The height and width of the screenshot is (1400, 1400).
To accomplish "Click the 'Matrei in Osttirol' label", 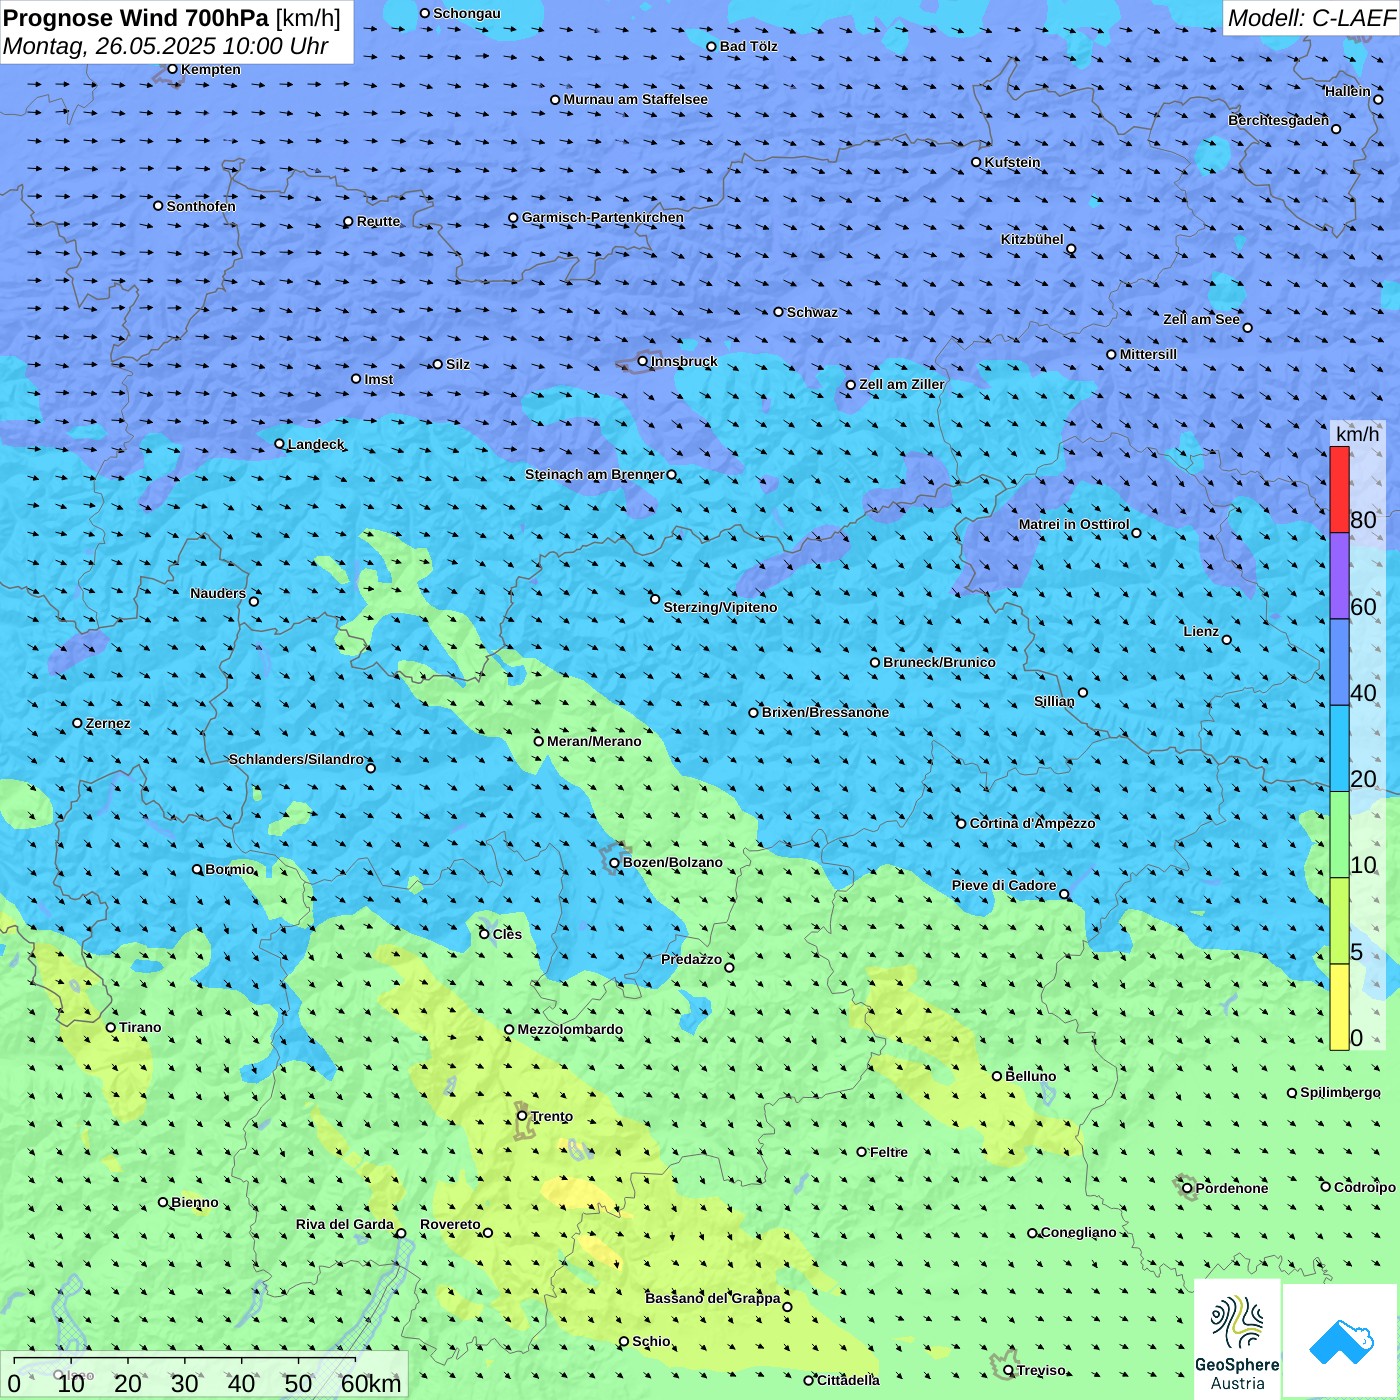I will [1074, 524].
